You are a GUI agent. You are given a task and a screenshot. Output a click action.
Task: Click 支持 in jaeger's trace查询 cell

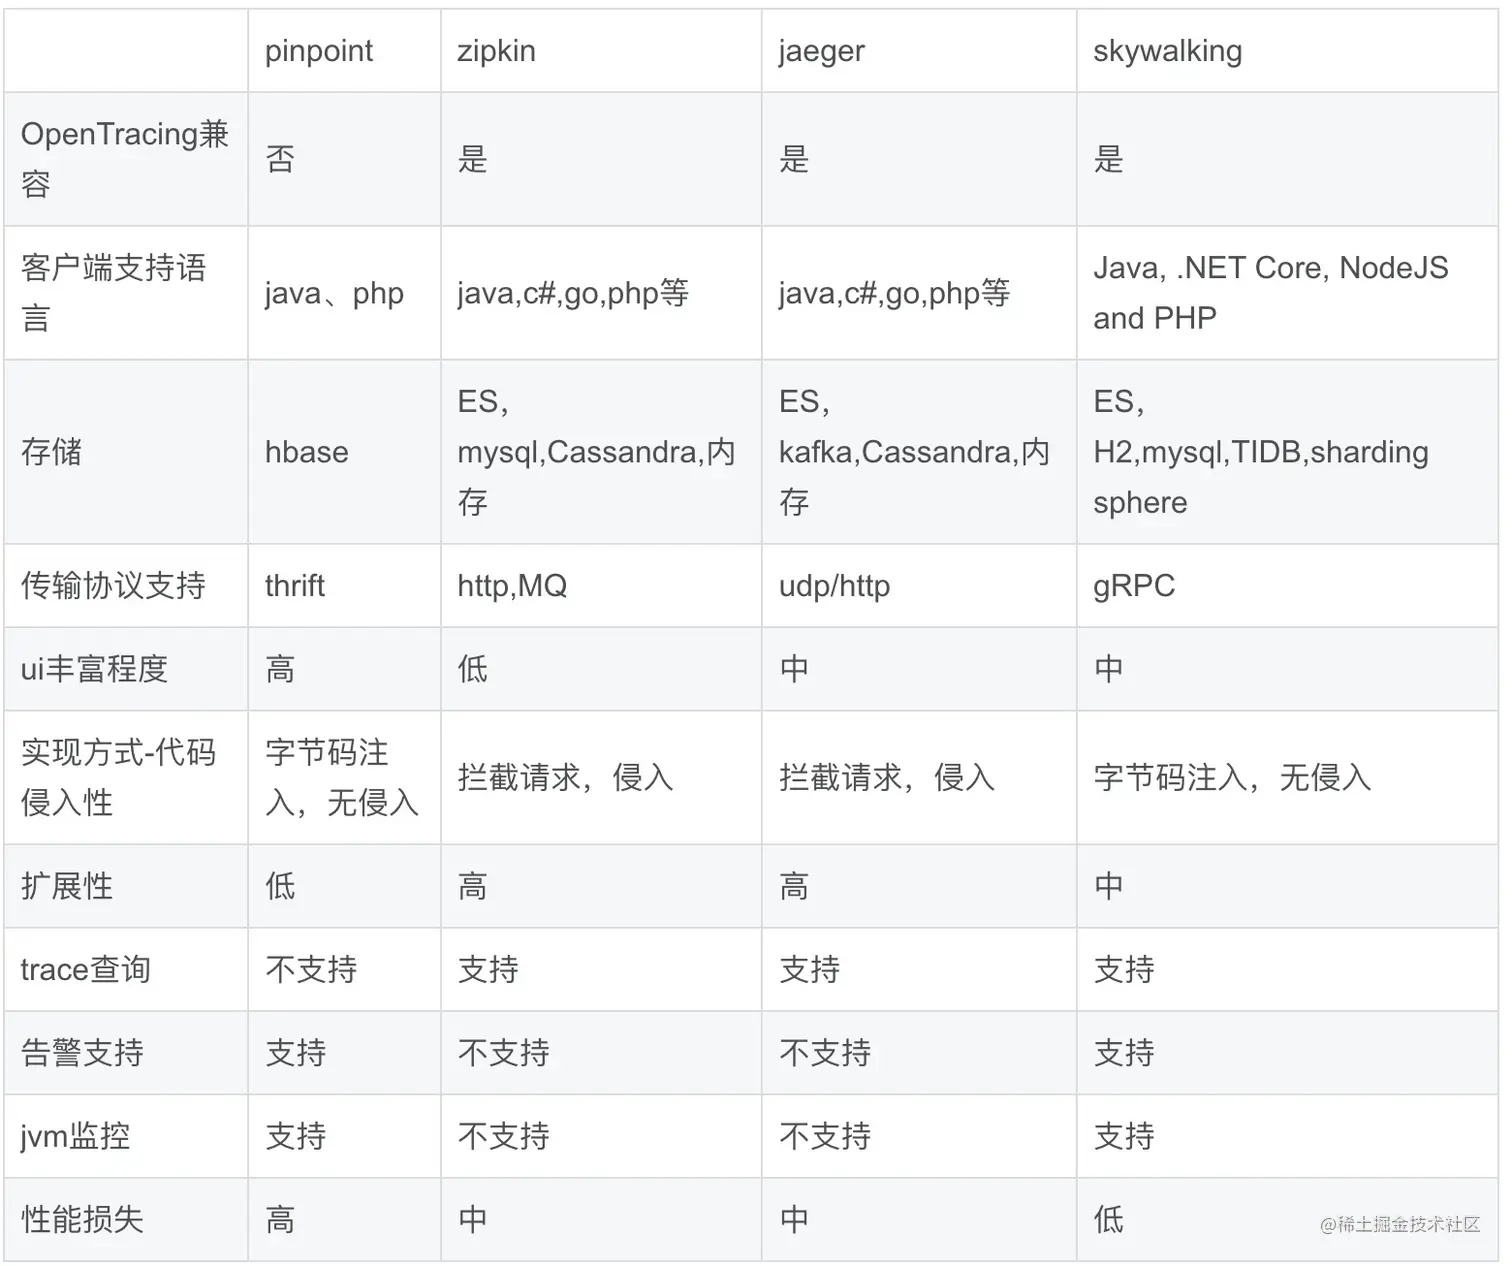click(809, 969)
